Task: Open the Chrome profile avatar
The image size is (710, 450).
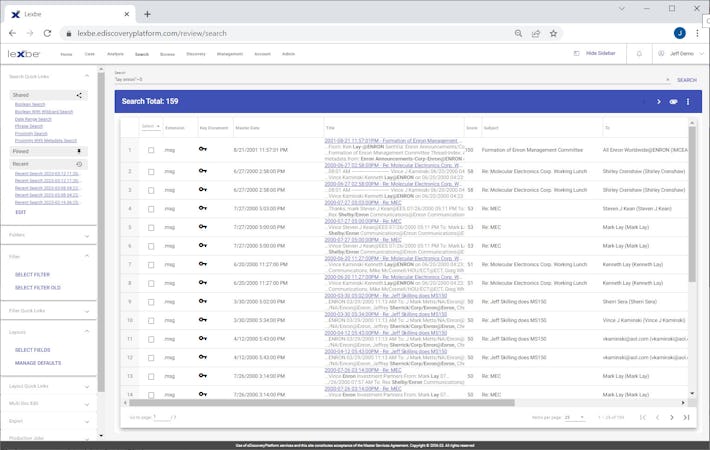Action: (x=680, y=33)
